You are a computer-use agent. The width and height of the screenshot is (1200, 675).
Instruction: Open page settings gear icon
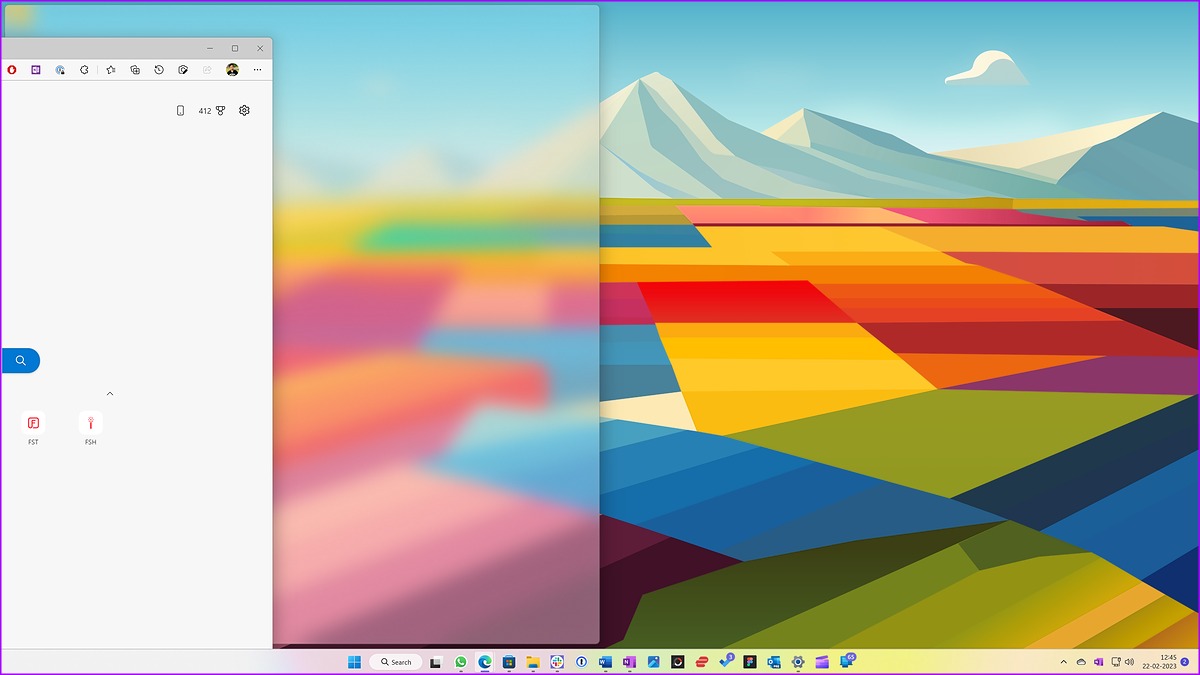[x=244, y=110]
